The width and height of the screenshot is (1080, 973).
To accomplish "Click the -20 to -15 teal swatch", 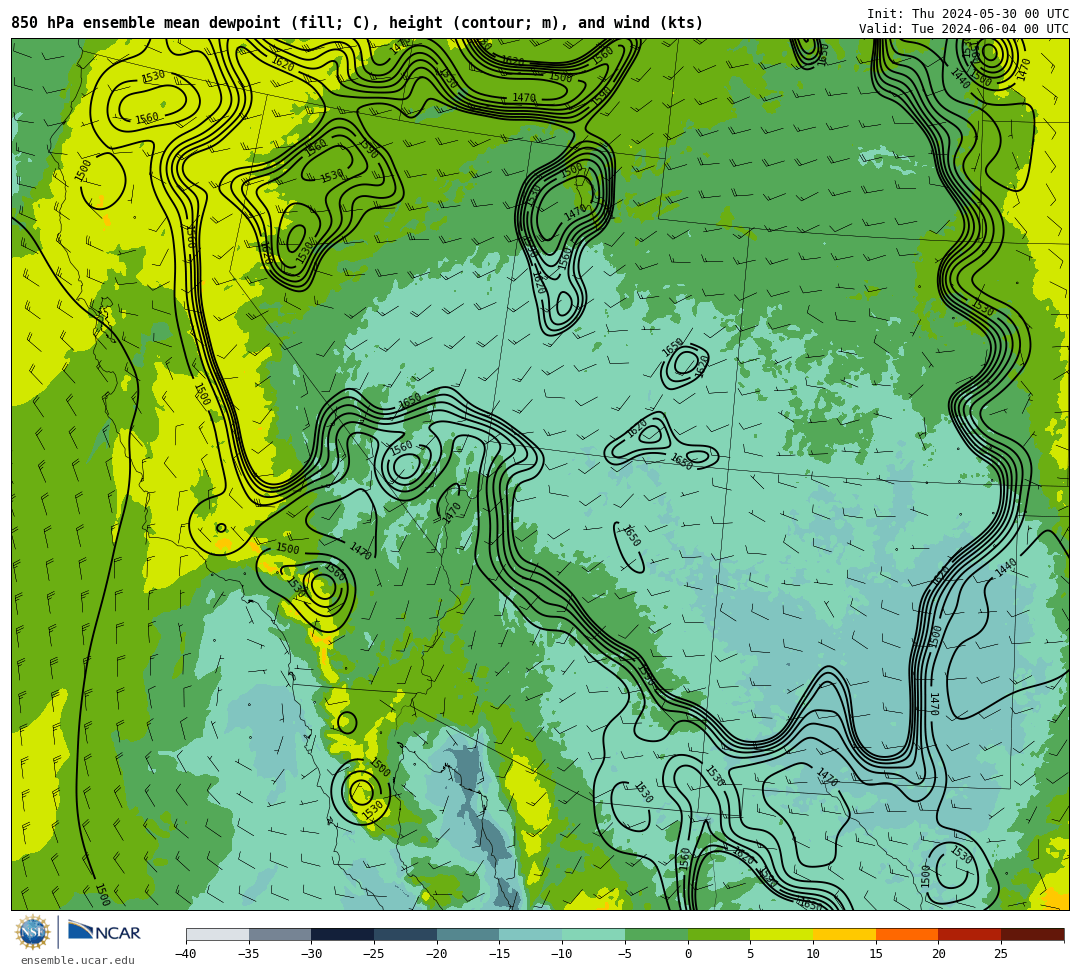I will click(x=468, y=934).
